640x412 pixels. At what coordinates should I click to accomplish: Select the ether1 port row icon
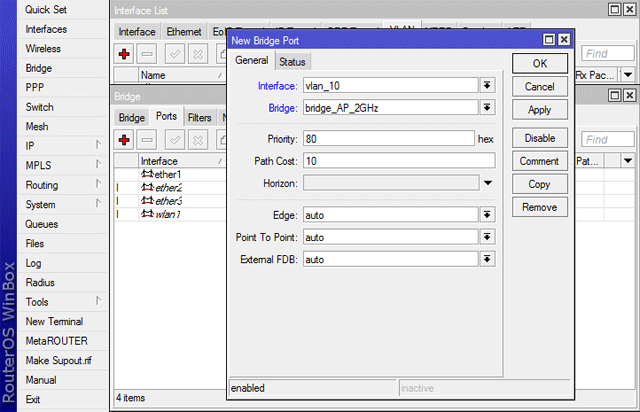(x=147, y=174)
